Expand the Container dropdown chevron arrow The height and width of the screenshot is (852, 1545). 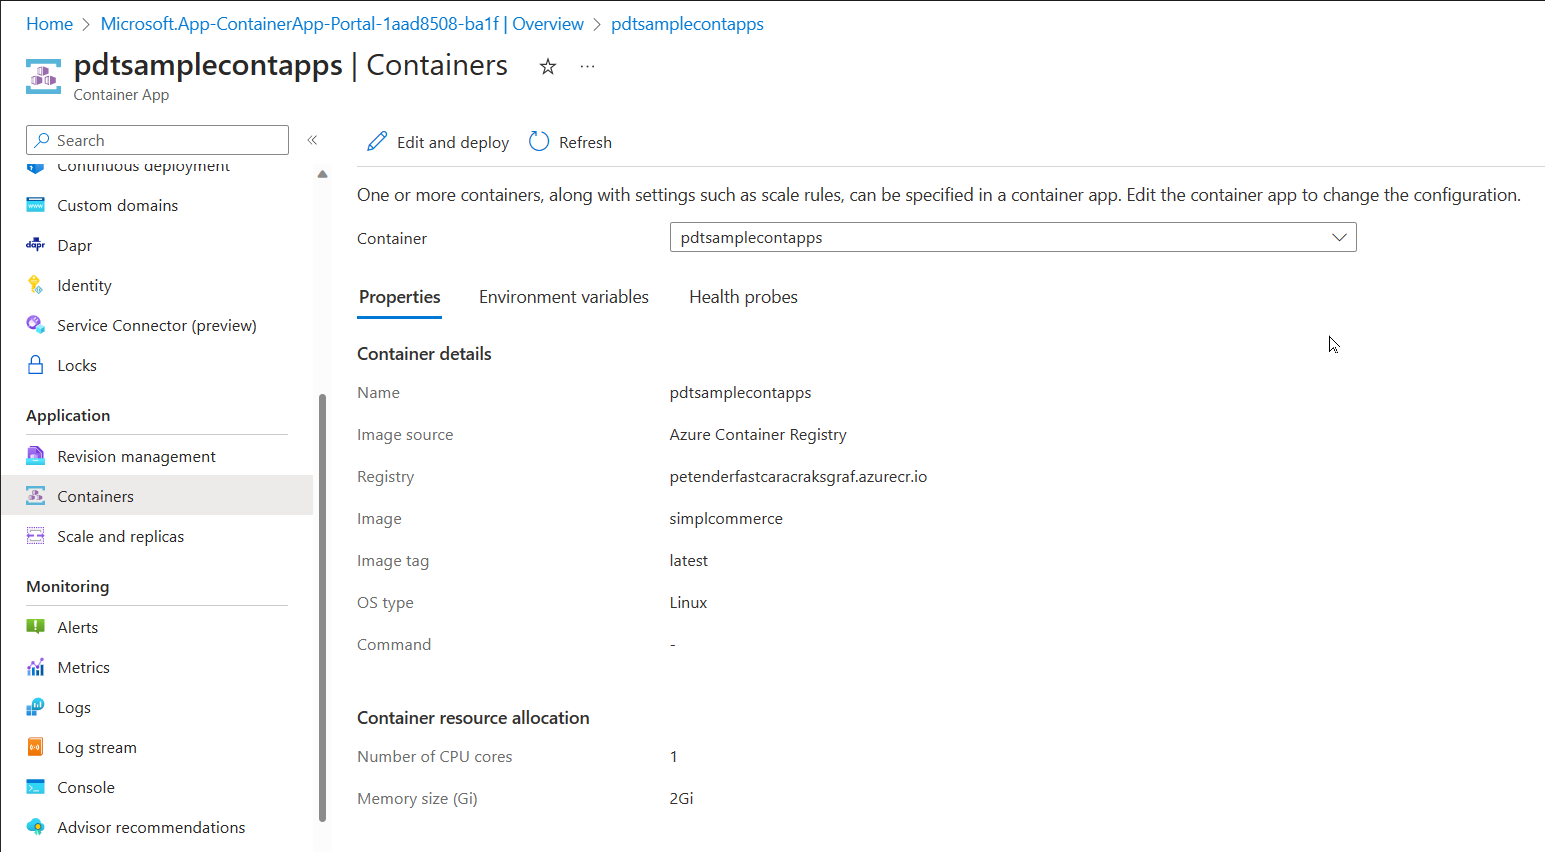pyautogui.click(x=1340, y=237)
